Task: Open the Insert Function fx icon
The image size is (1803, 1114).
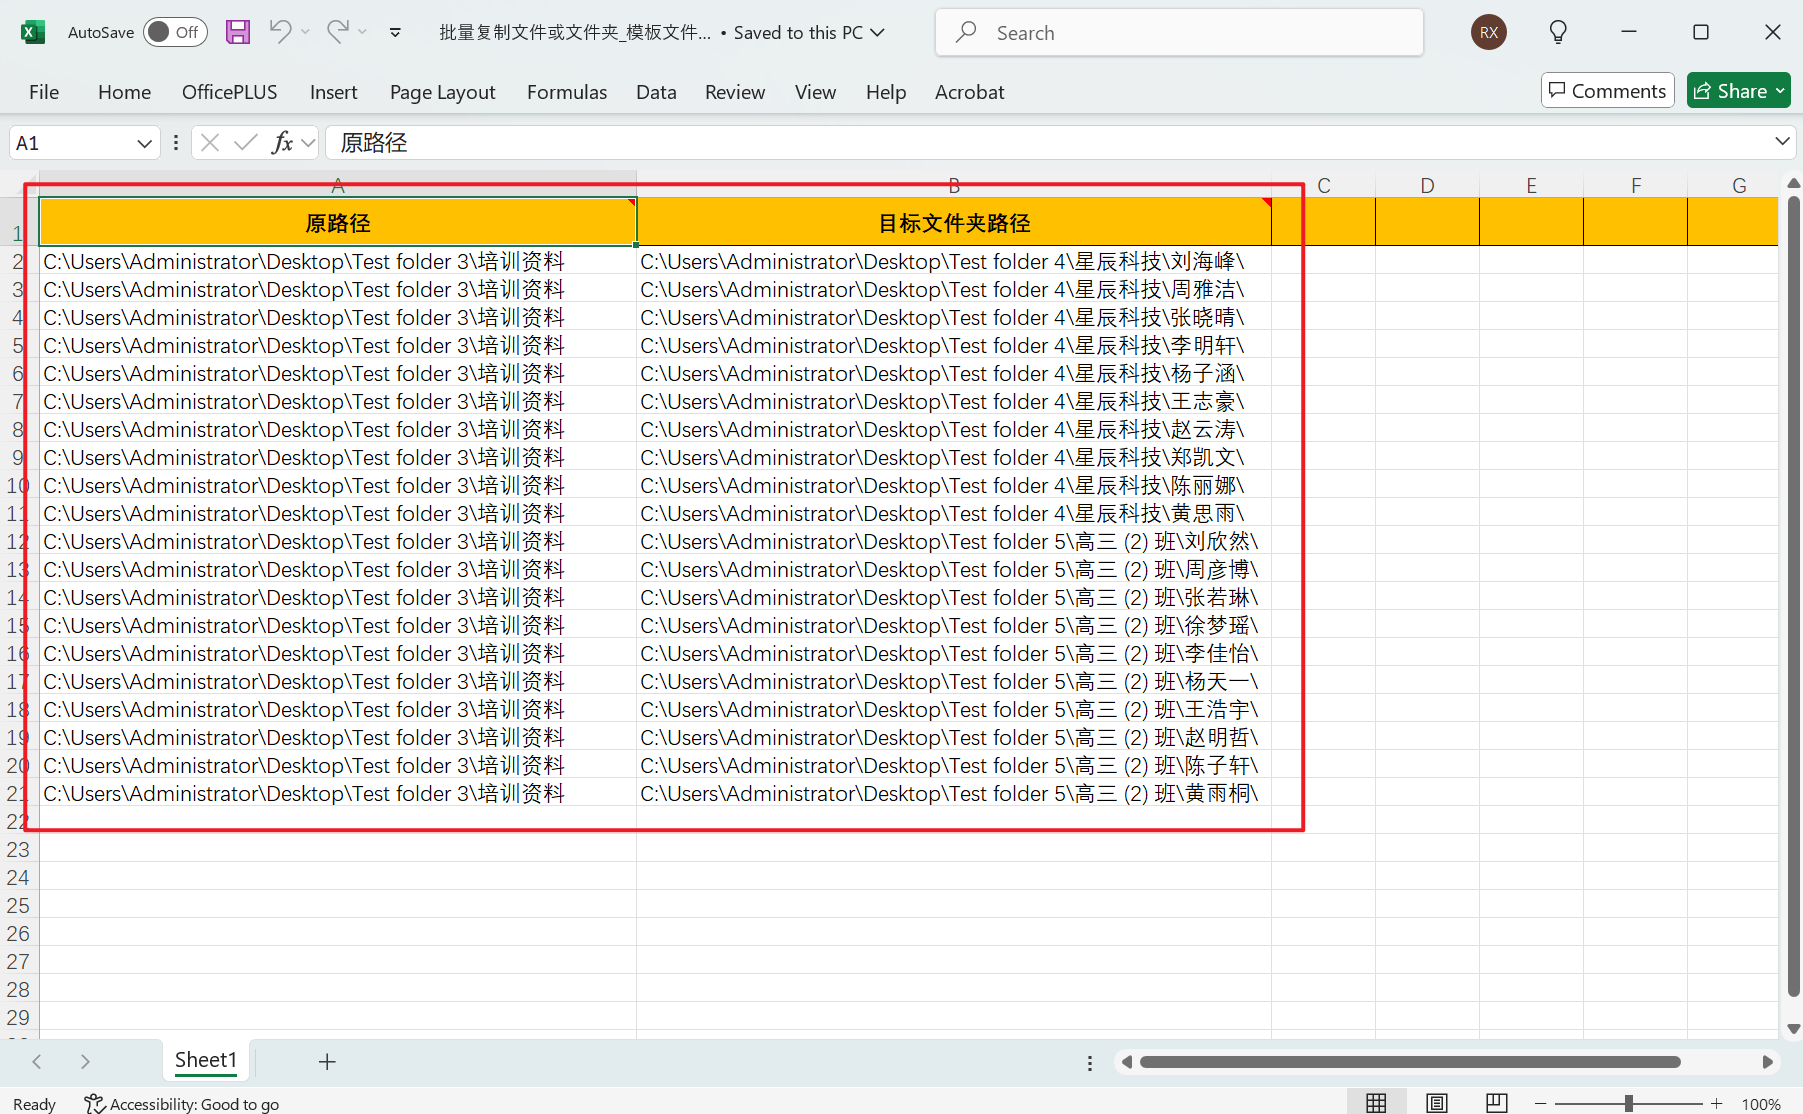Action: point(283,142)
